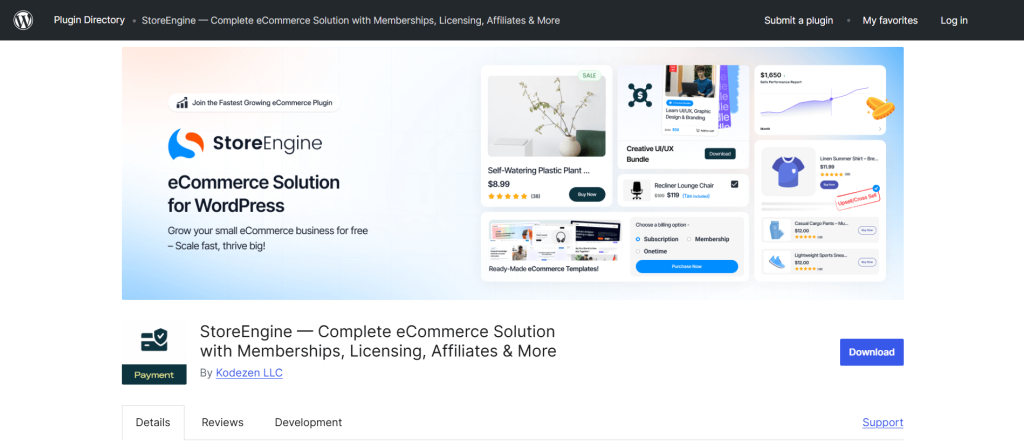The height and width of the screenshot is (445, 1024).
Task: Switch to the Details tab
Action: point(153,422)
